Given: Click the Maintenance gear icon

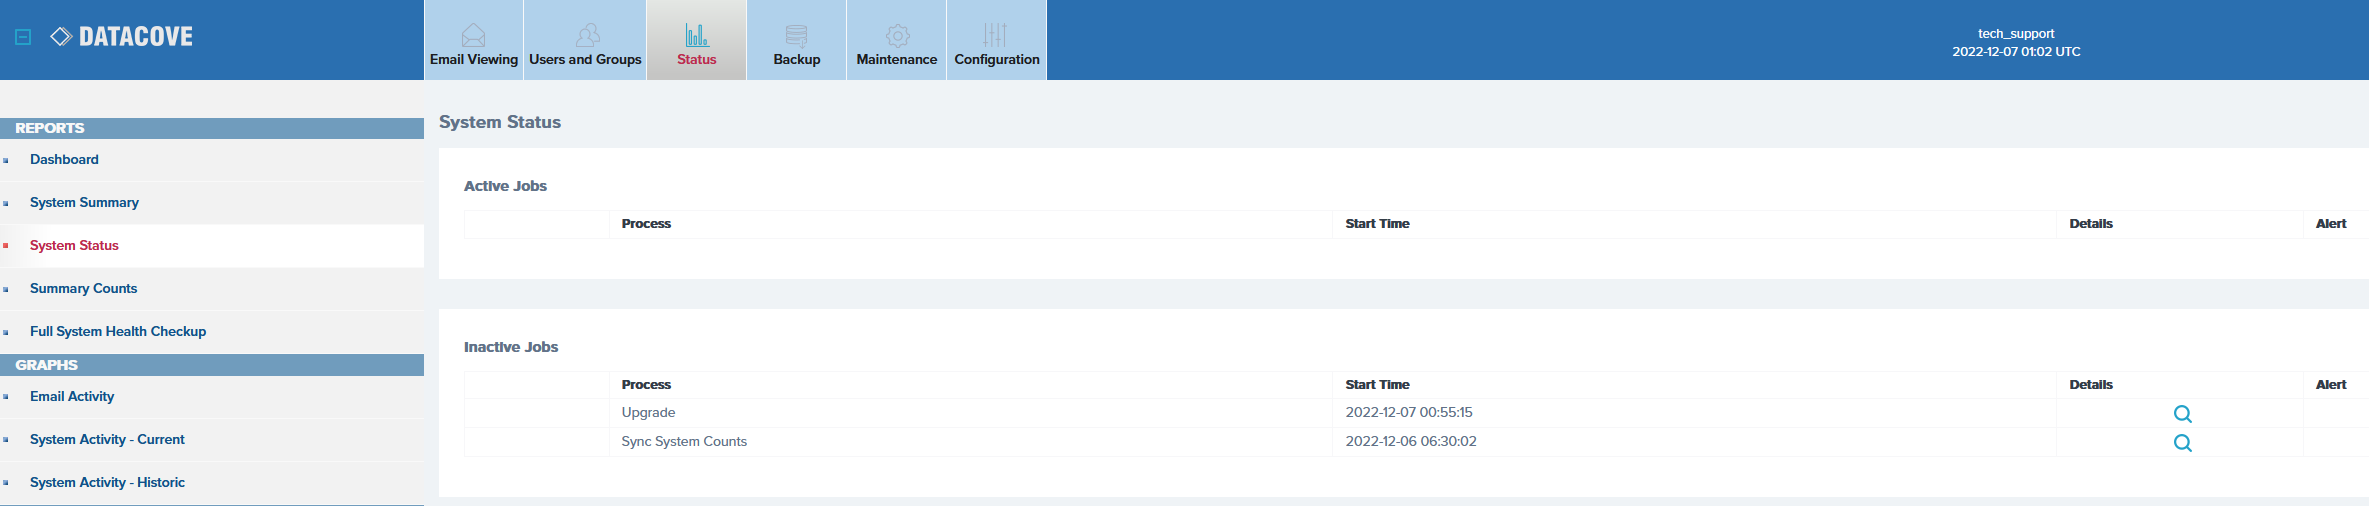Looking at the screenshot, I should point(897,36).
